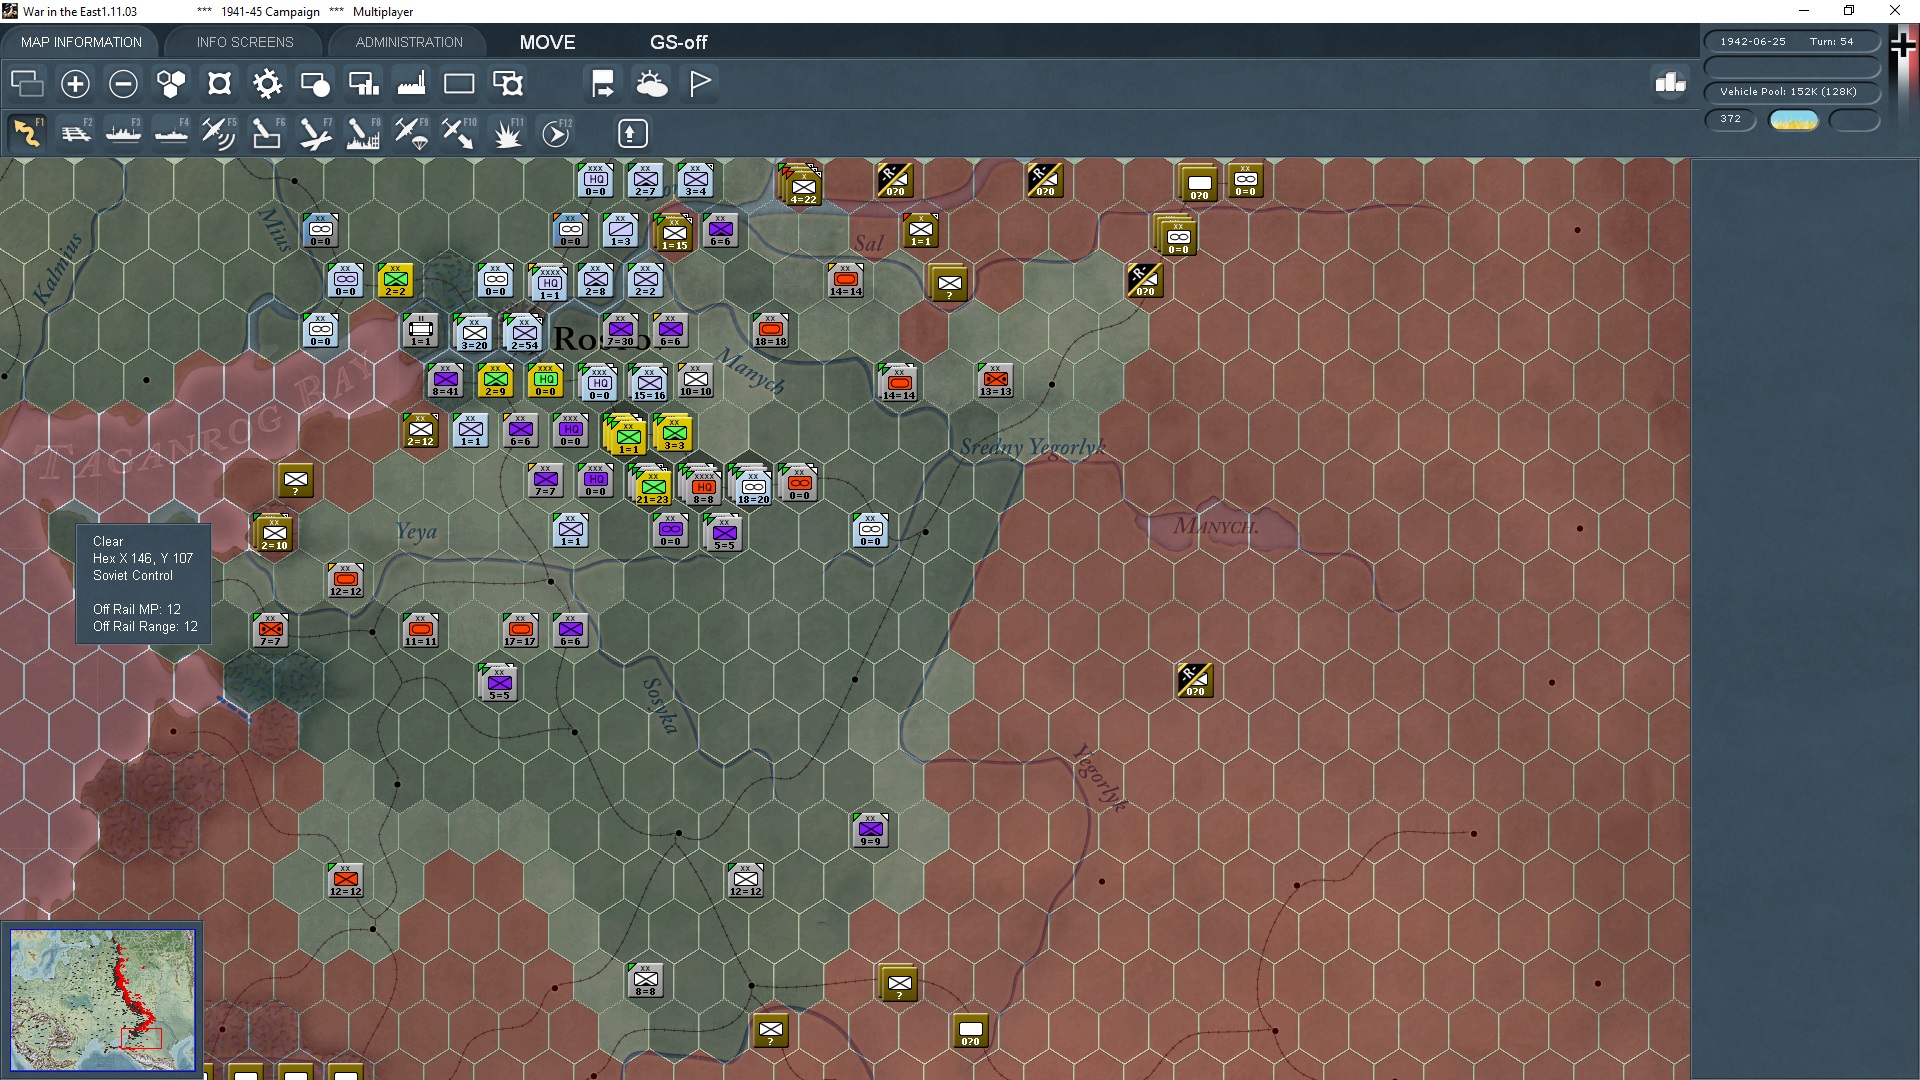Select the yellow counter labeled 21=23
The height and width of the screenshot is (1080, 1920).
point(652,488)
